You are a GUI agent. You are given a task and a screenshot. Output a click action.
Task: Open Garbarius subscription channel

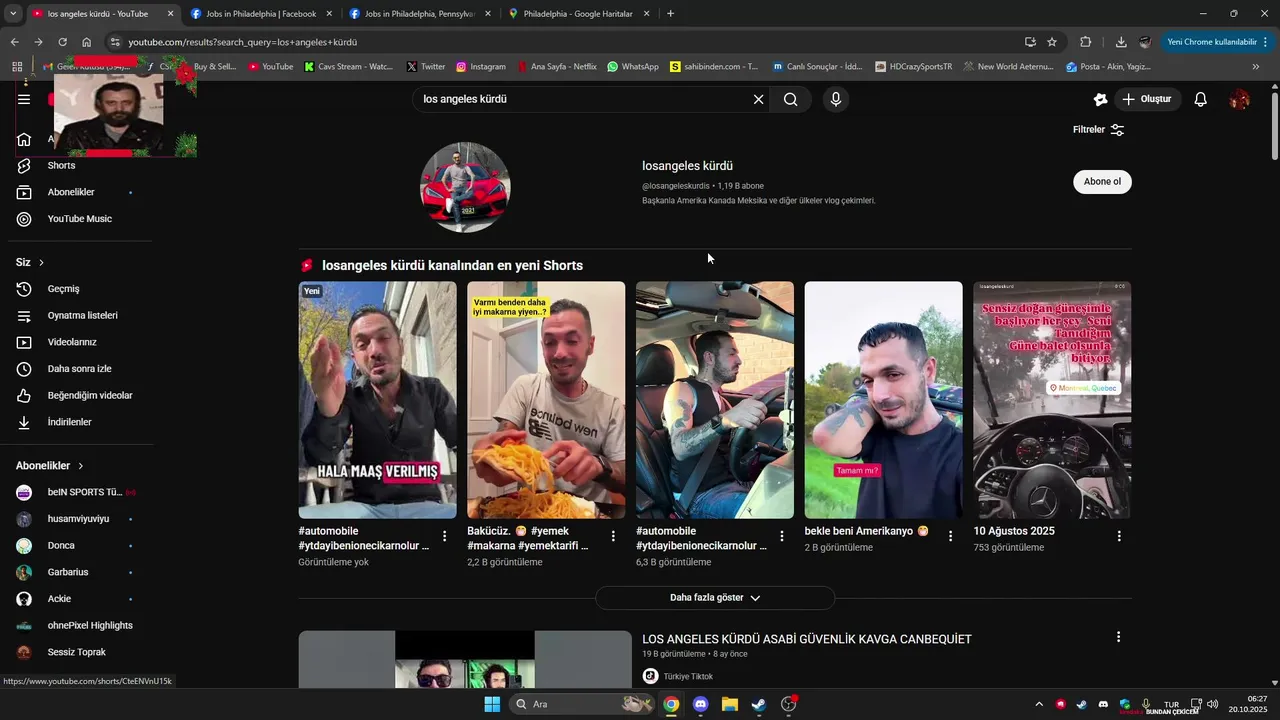68,572
